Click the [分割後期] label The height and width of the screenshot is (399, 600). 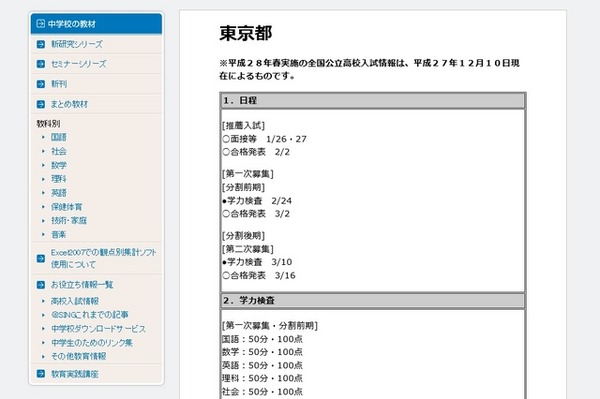pyautogui.click(x=243, y=236)
